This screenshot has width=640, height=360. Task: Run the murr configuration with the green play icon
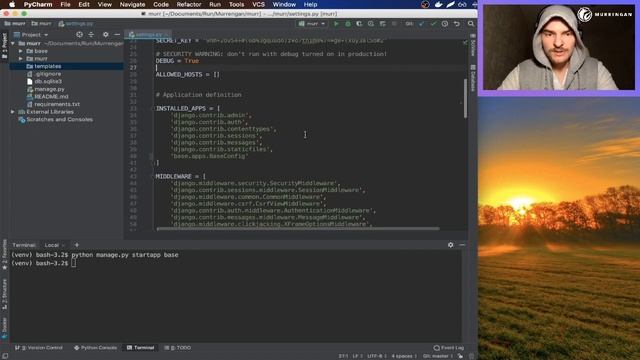(336, 24)
